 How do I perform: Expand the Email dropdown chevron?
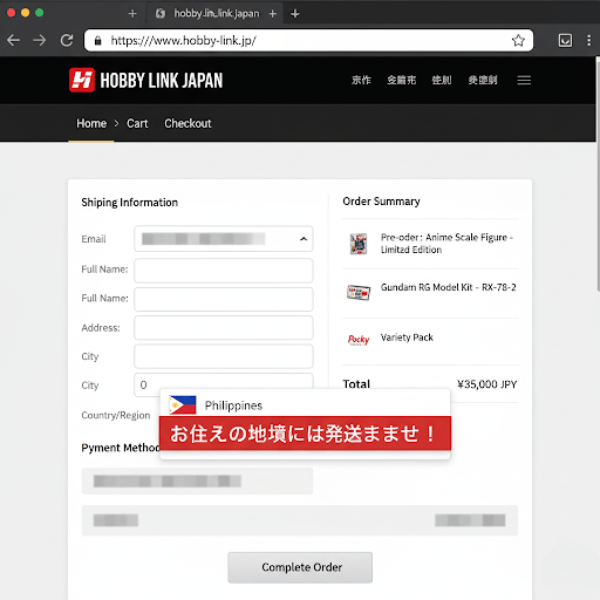pos(303,239)
